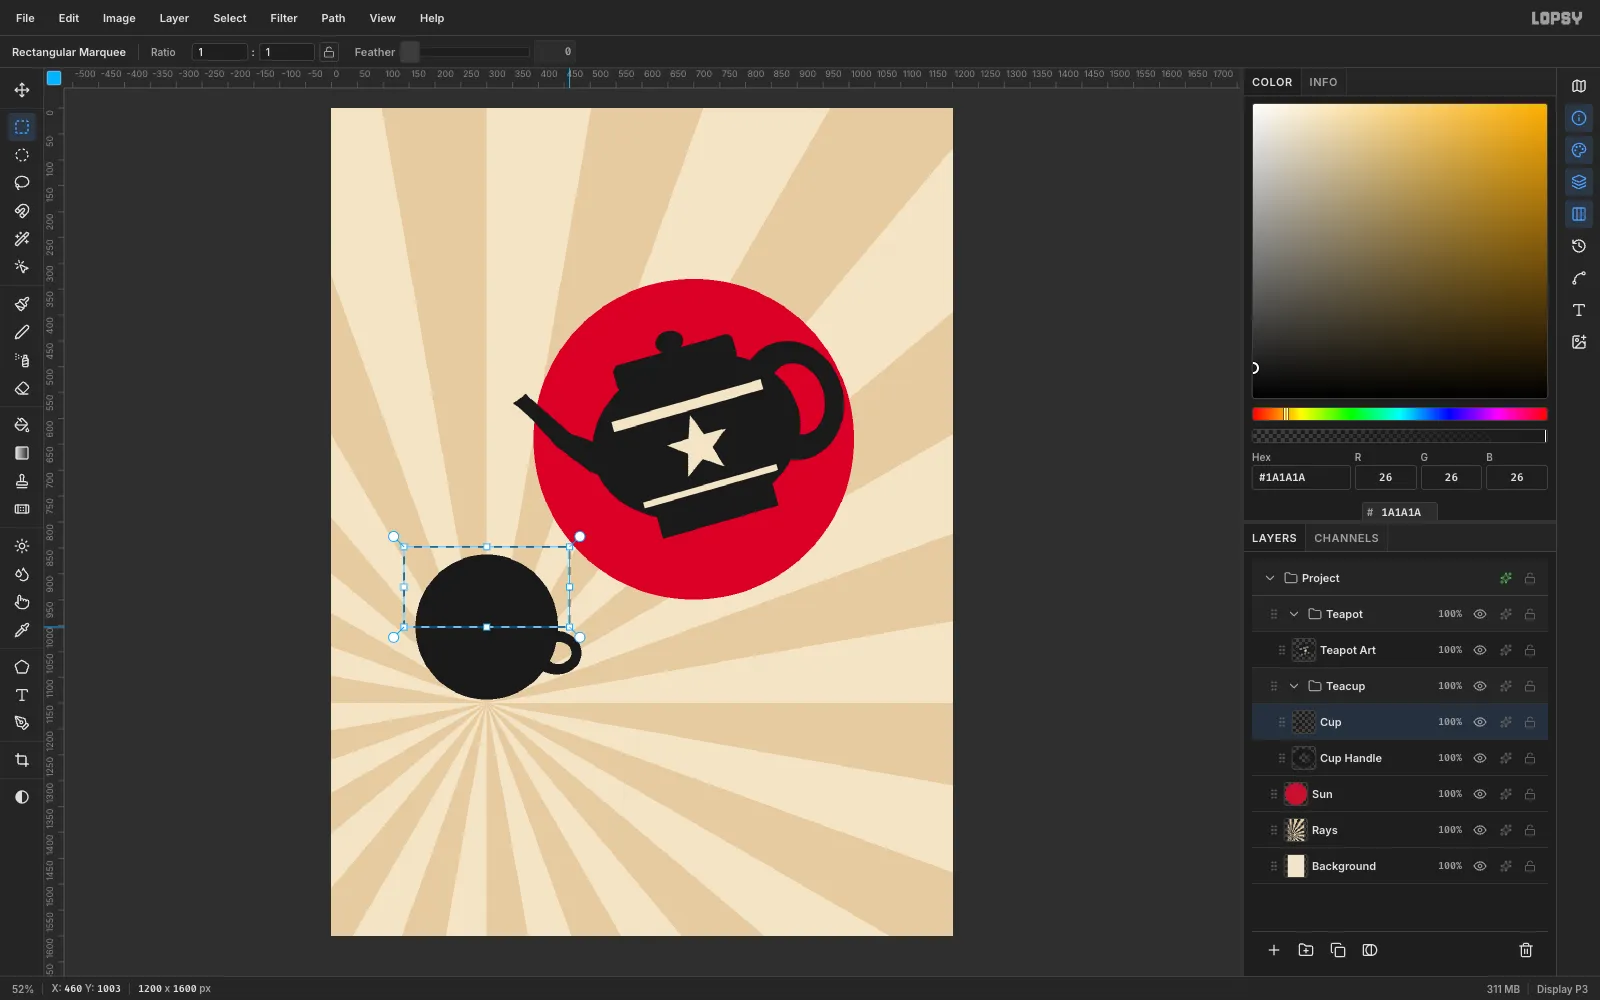The height and width of the screenshot is (1000, 1600).
Task: Switch to the Channels tab
Action: 1346,538
